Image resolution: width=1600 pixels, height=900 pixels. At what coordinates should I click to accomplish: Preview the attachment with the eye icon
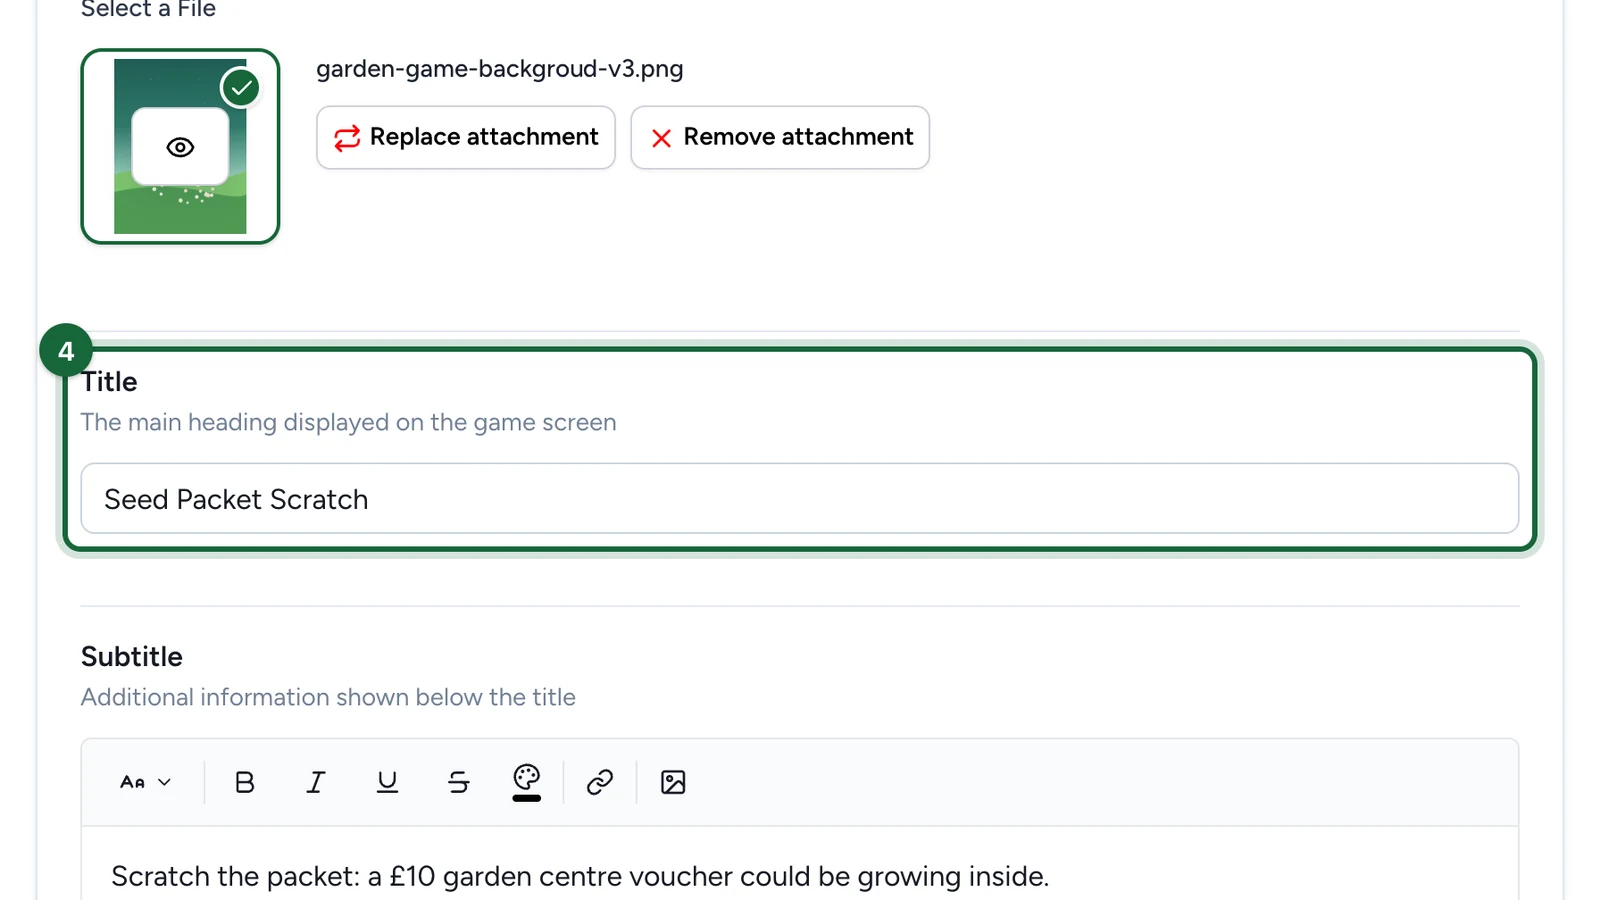click(180, 147)
